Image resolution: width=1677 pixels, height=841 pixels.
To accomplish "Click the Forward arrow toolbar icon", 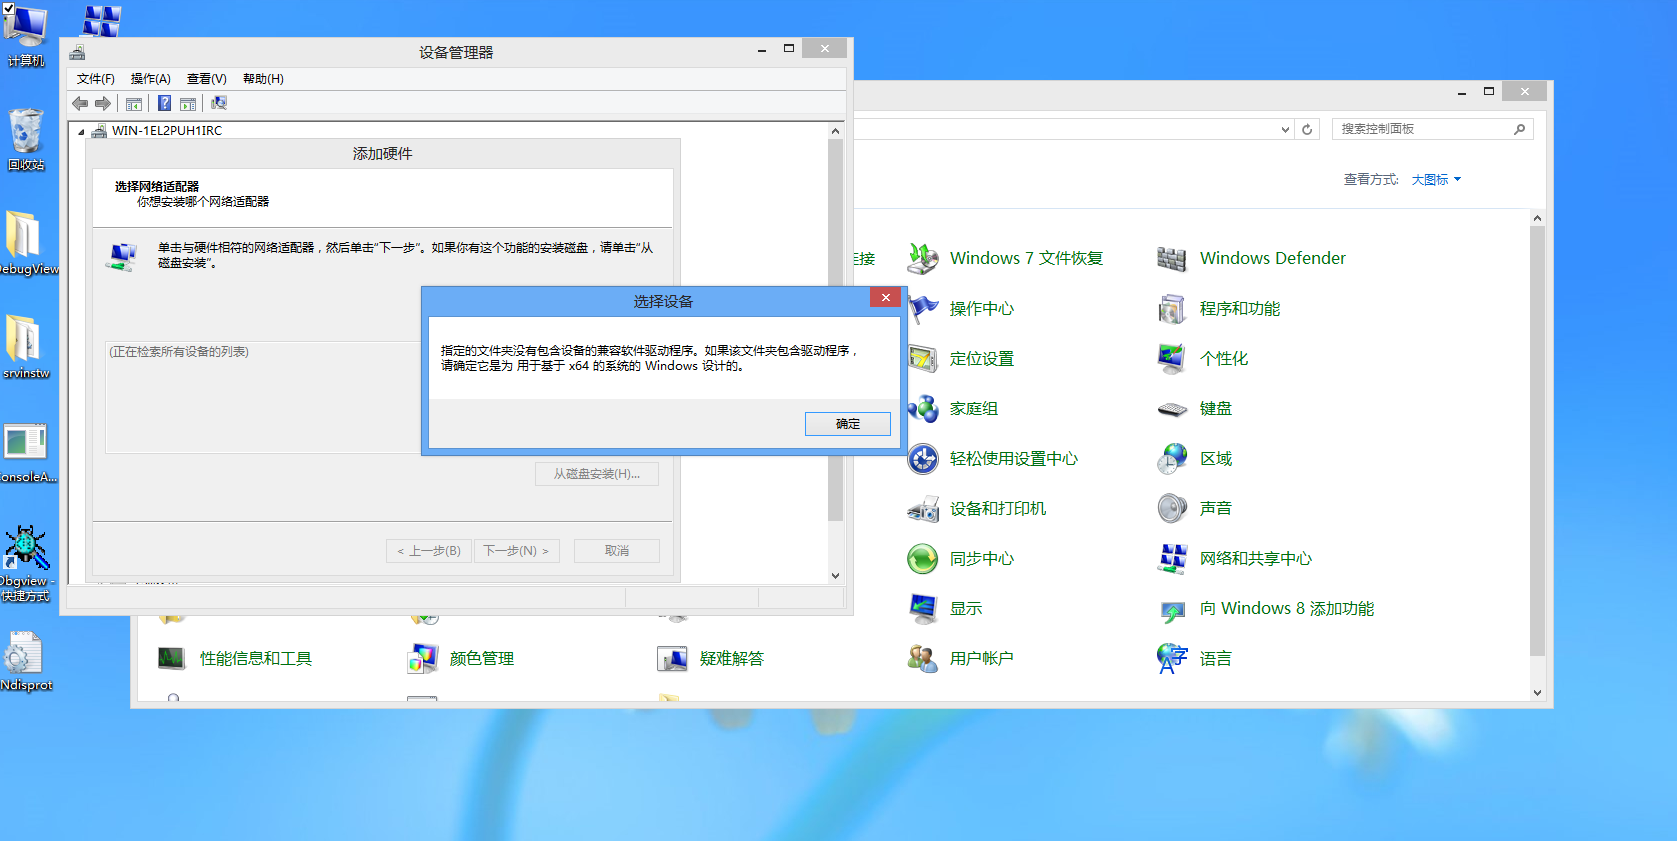I will click(x=103, y=103).
